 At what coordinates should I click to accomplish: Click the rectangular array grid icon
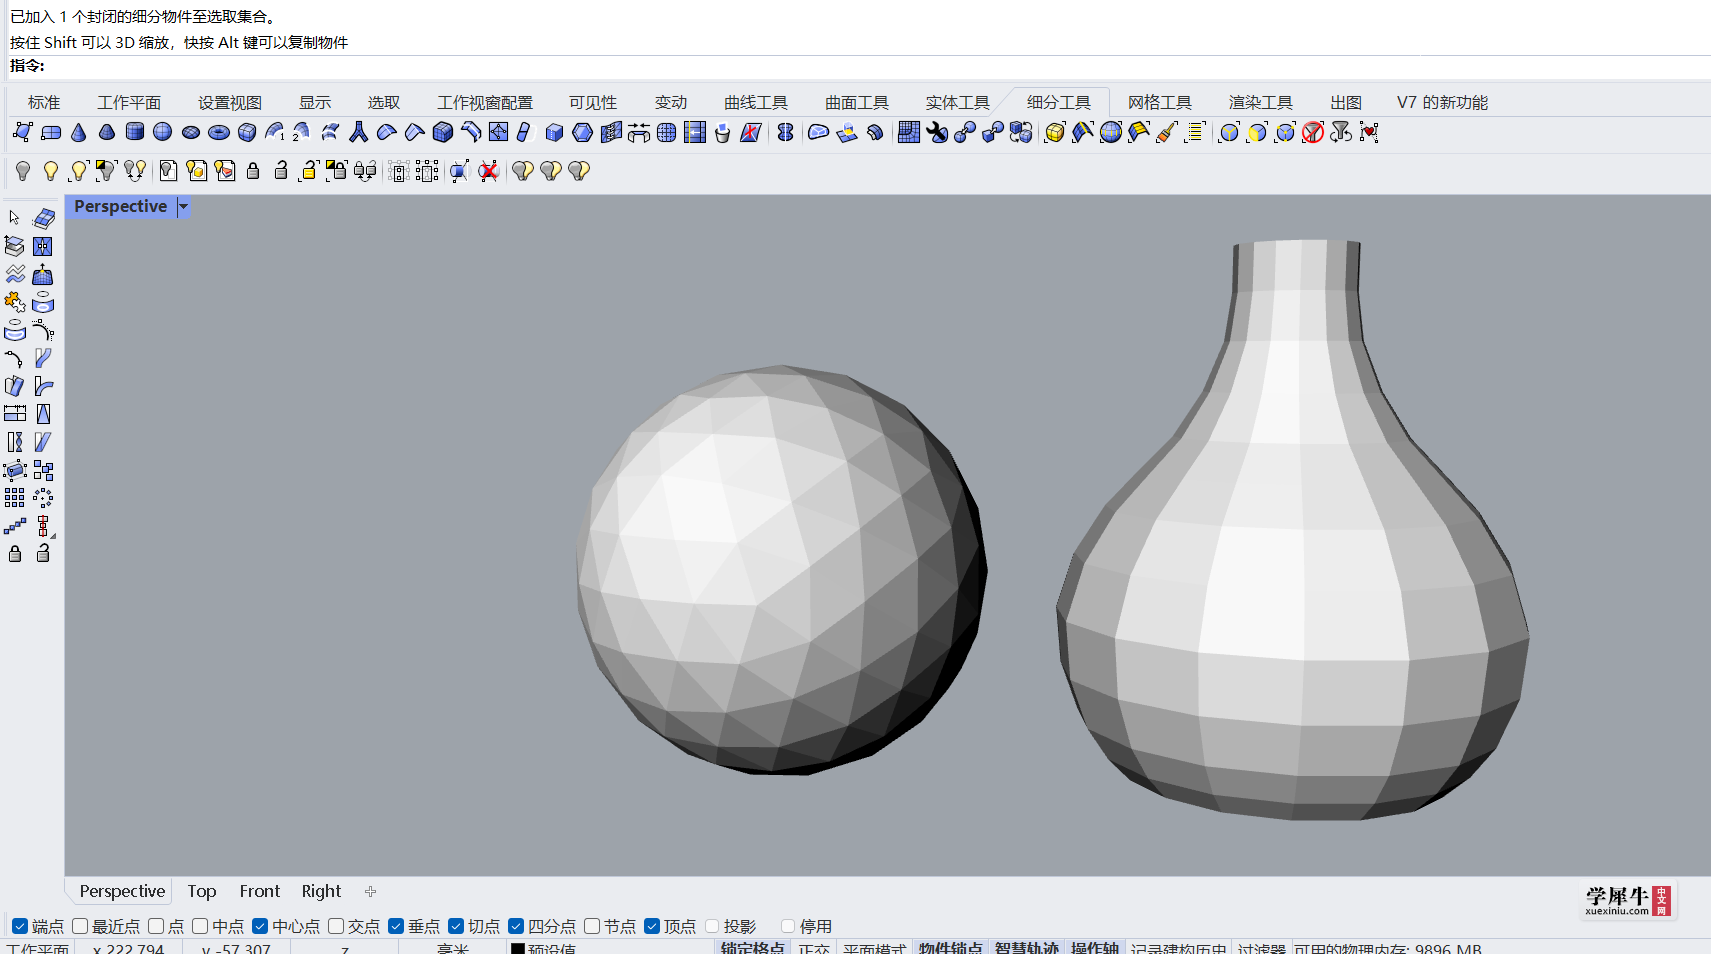point(14,498)
